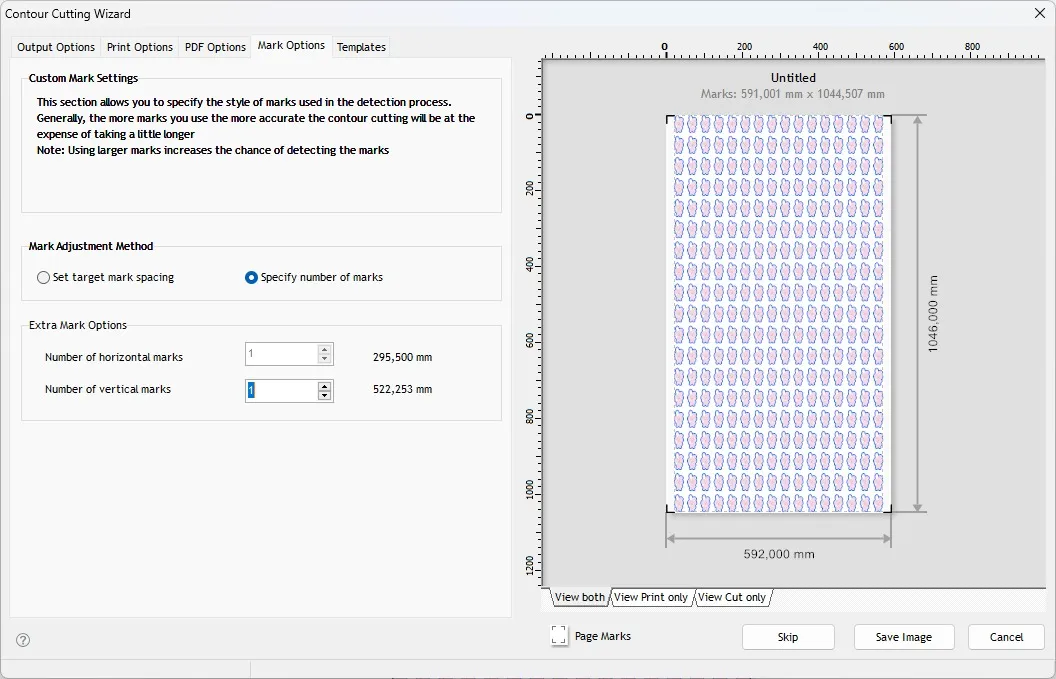Screen dimensions: 1056x679
Task: Decrease the number of horizontal marks
Action: (x=325, y=359)
